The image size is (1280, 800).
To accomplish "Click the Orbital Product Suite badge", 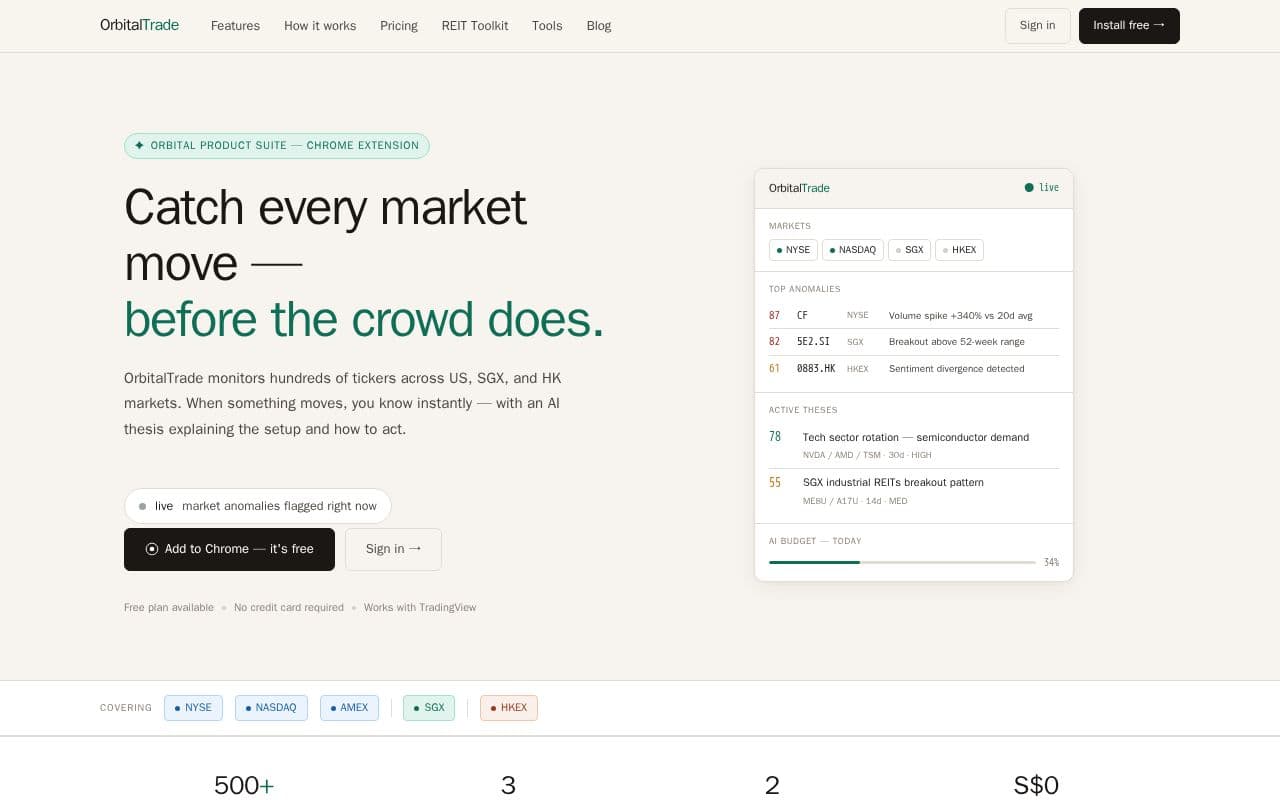I will point(277,146).
